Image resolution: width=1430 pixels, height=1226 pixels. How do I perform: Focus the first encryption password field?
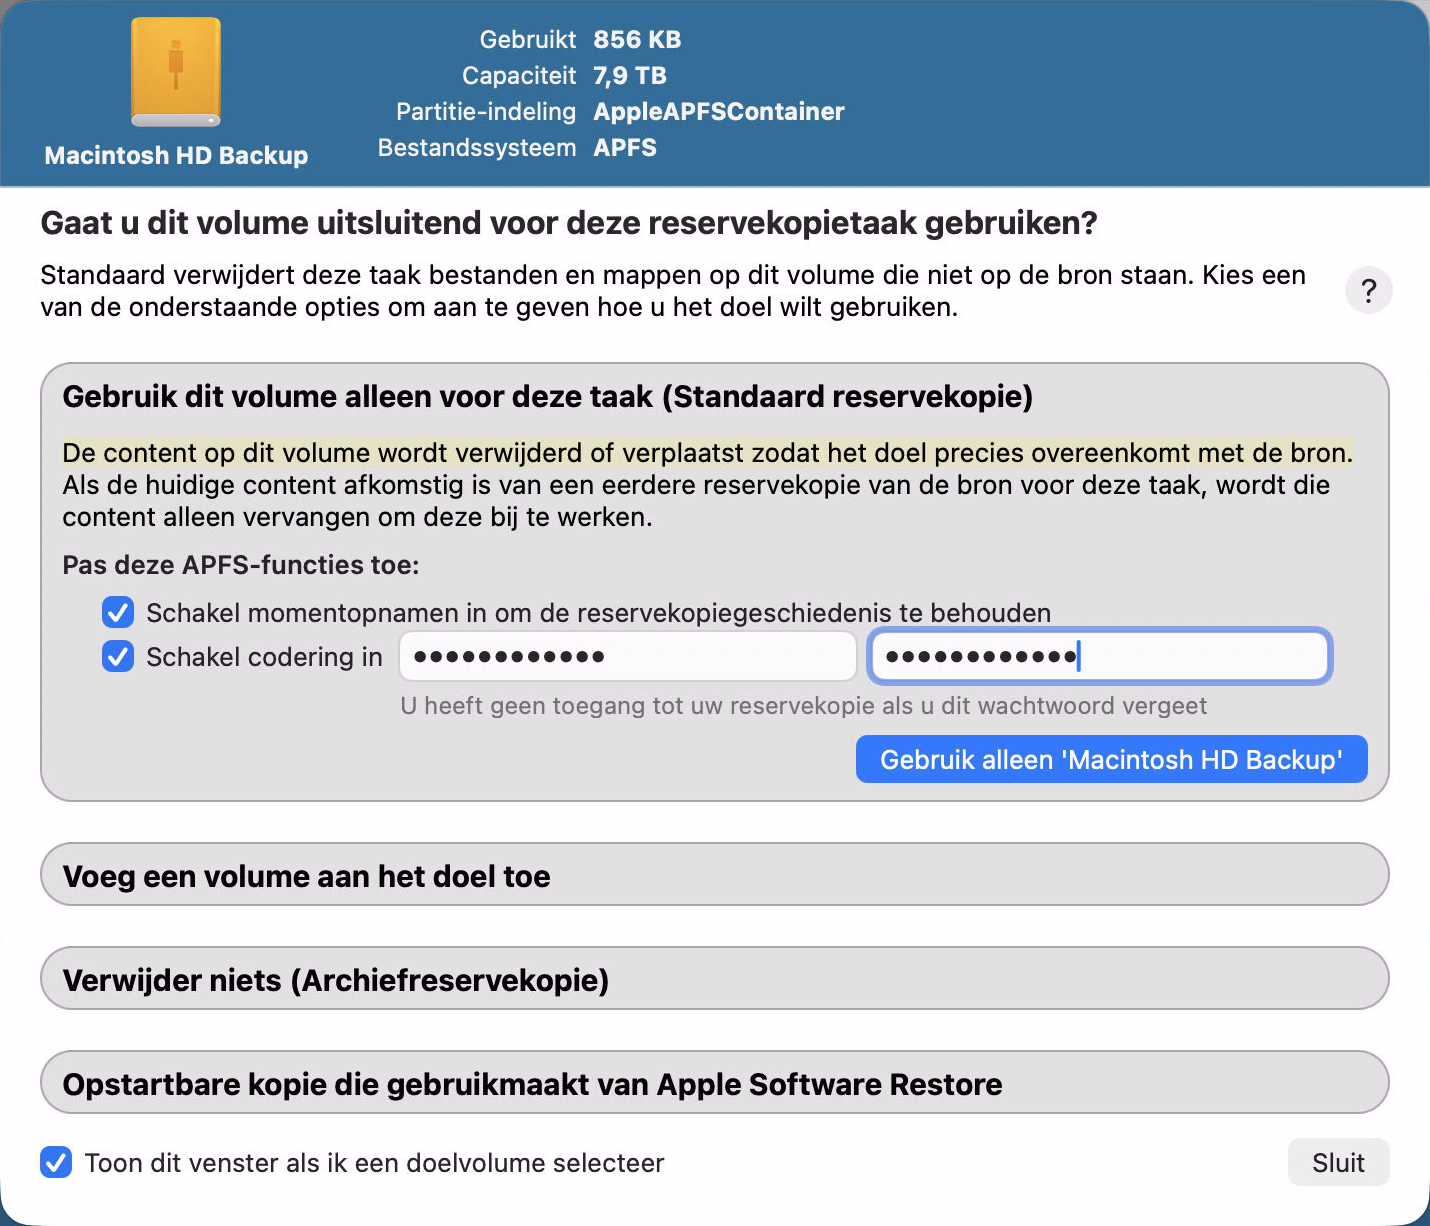[x=628, y=656]
